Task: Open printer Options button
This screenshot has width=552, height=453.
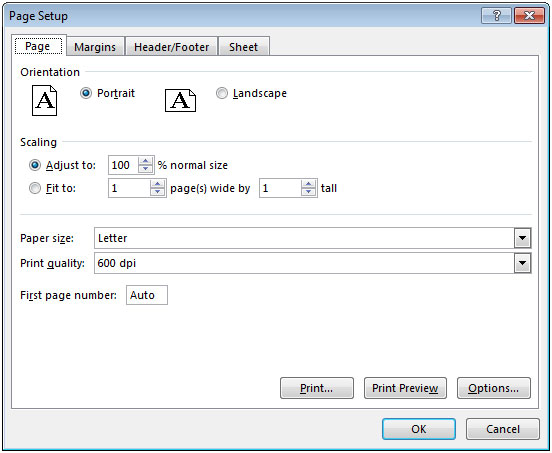Action: point(494,388)
